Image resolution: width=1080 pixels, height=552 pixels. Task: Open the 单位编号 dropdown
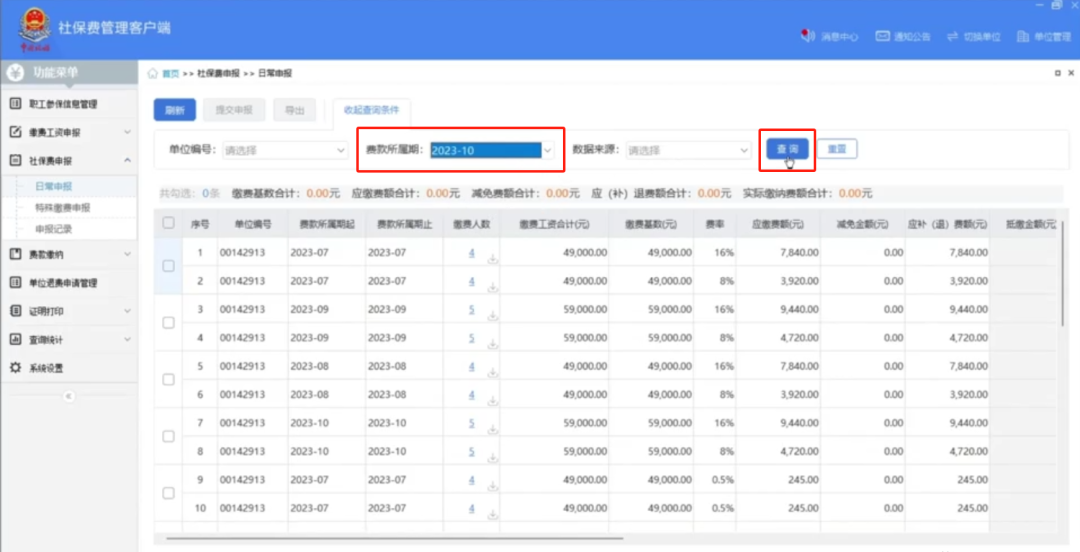285,150
